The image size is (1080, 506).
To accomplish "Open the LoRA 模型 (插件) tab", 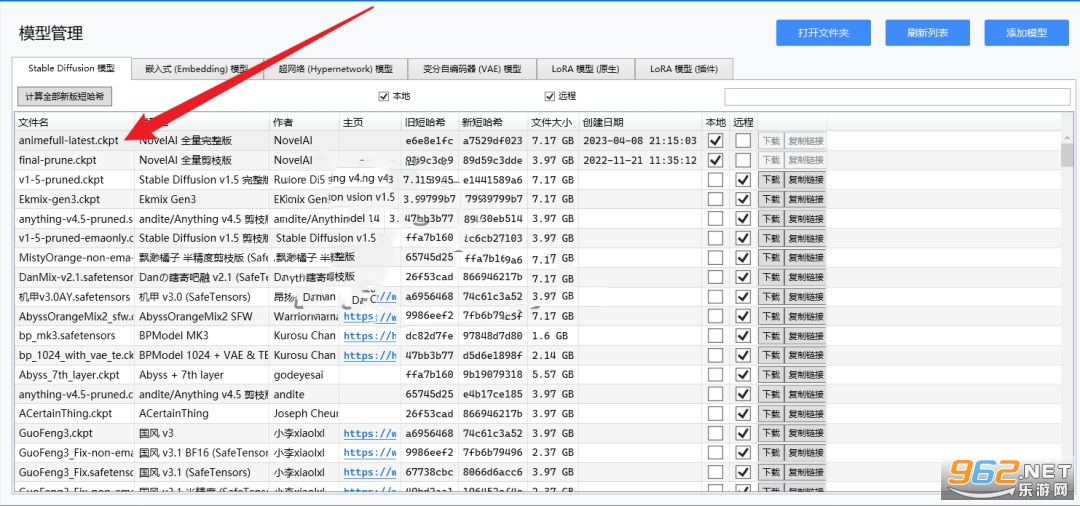I will (x=684, y=69).
